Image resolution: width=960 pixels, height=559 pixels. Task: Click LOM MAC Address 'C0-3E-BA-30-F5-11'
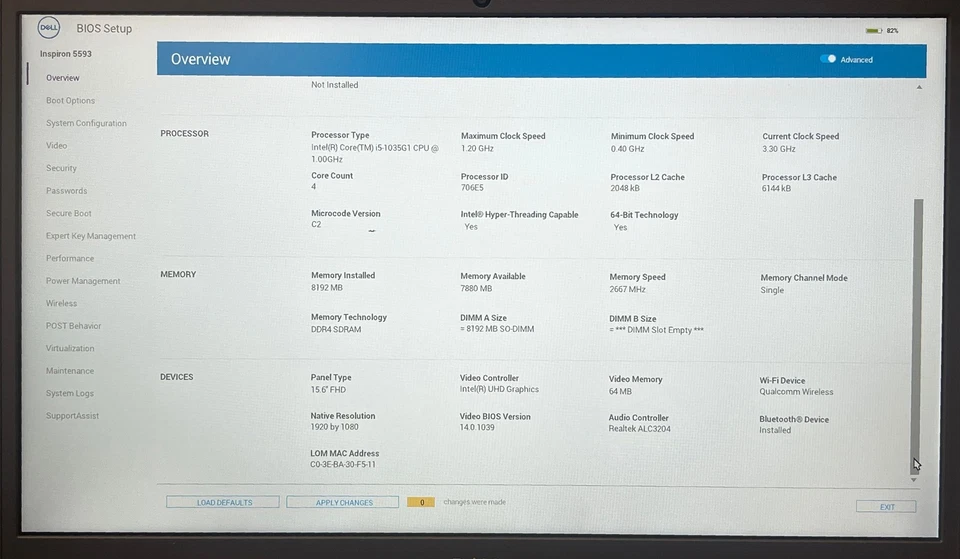pyautogui.click(x=343, y=465)
